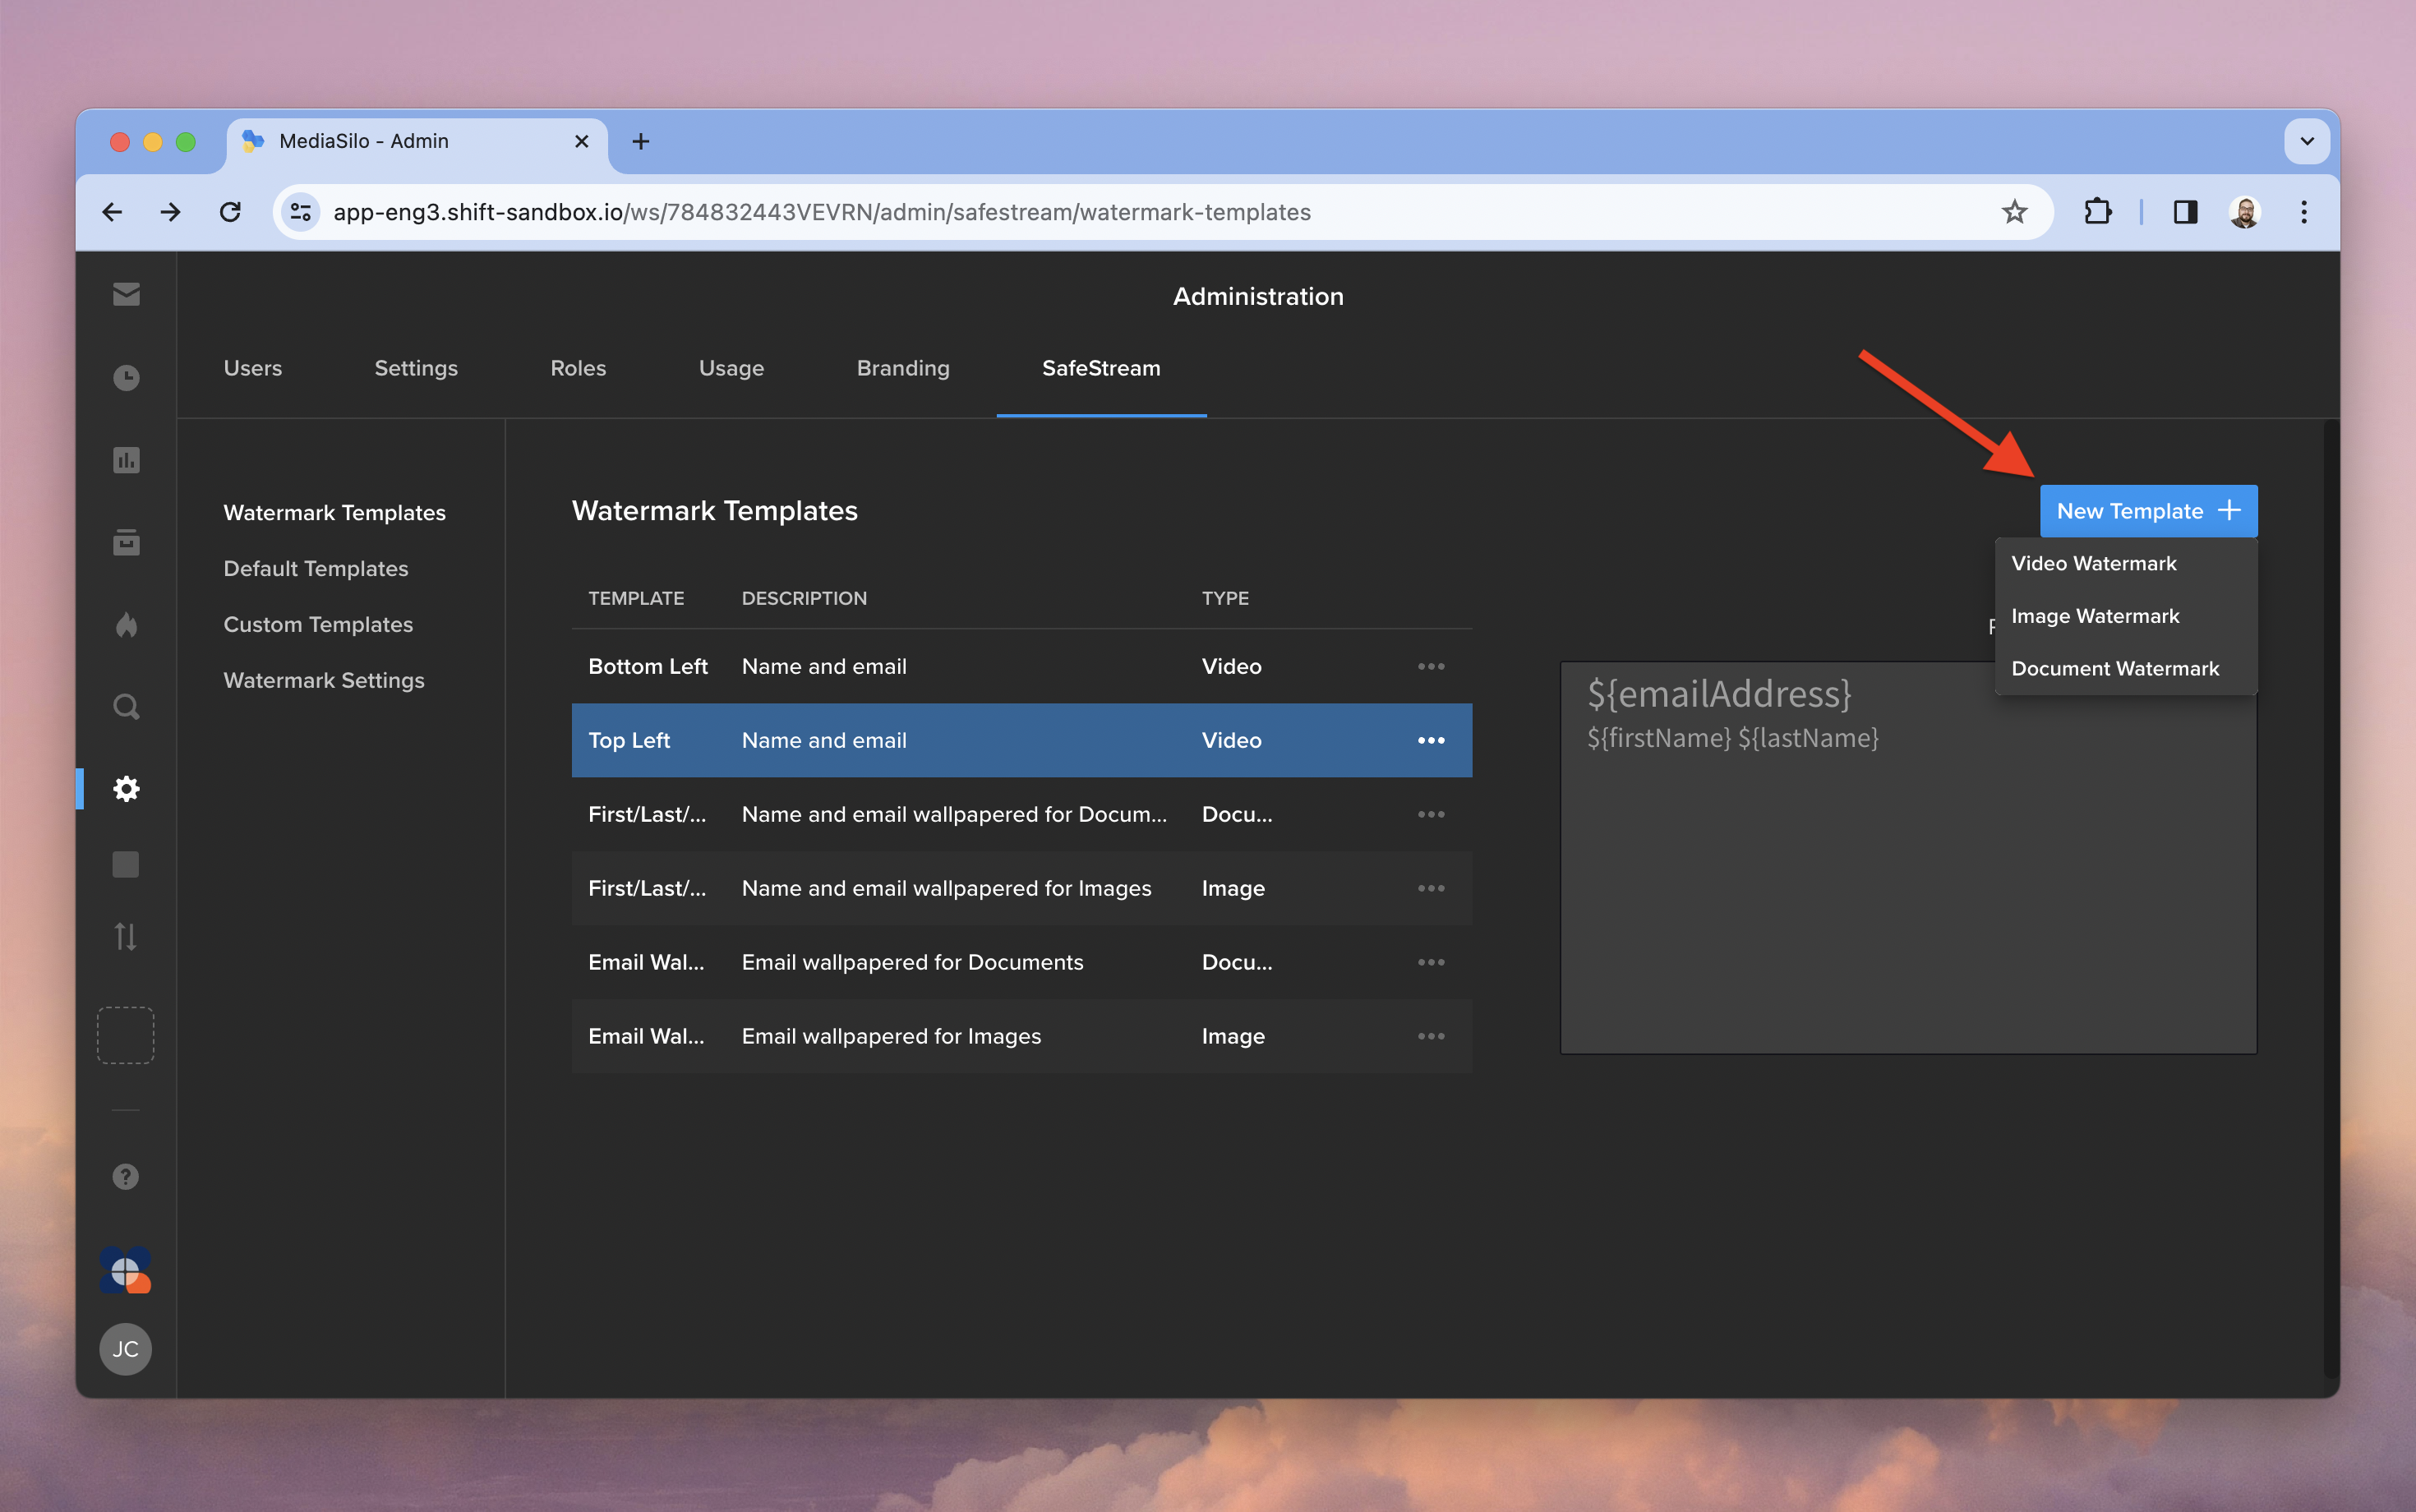Open the inbox envelope icon in sidebar
Image resolution: width=2416 pixels, height=1512 pixels.
[126, 294]
